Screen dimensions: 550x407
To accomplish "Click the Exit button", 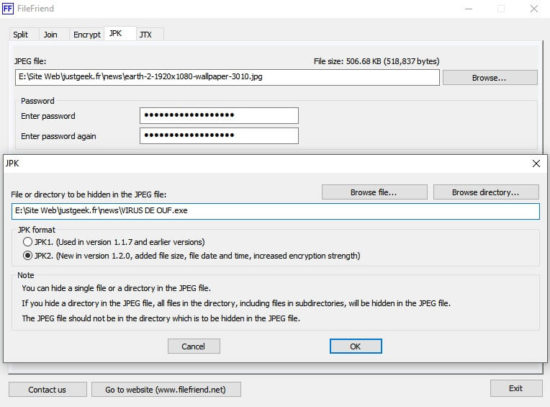I will tap(516, 388).
